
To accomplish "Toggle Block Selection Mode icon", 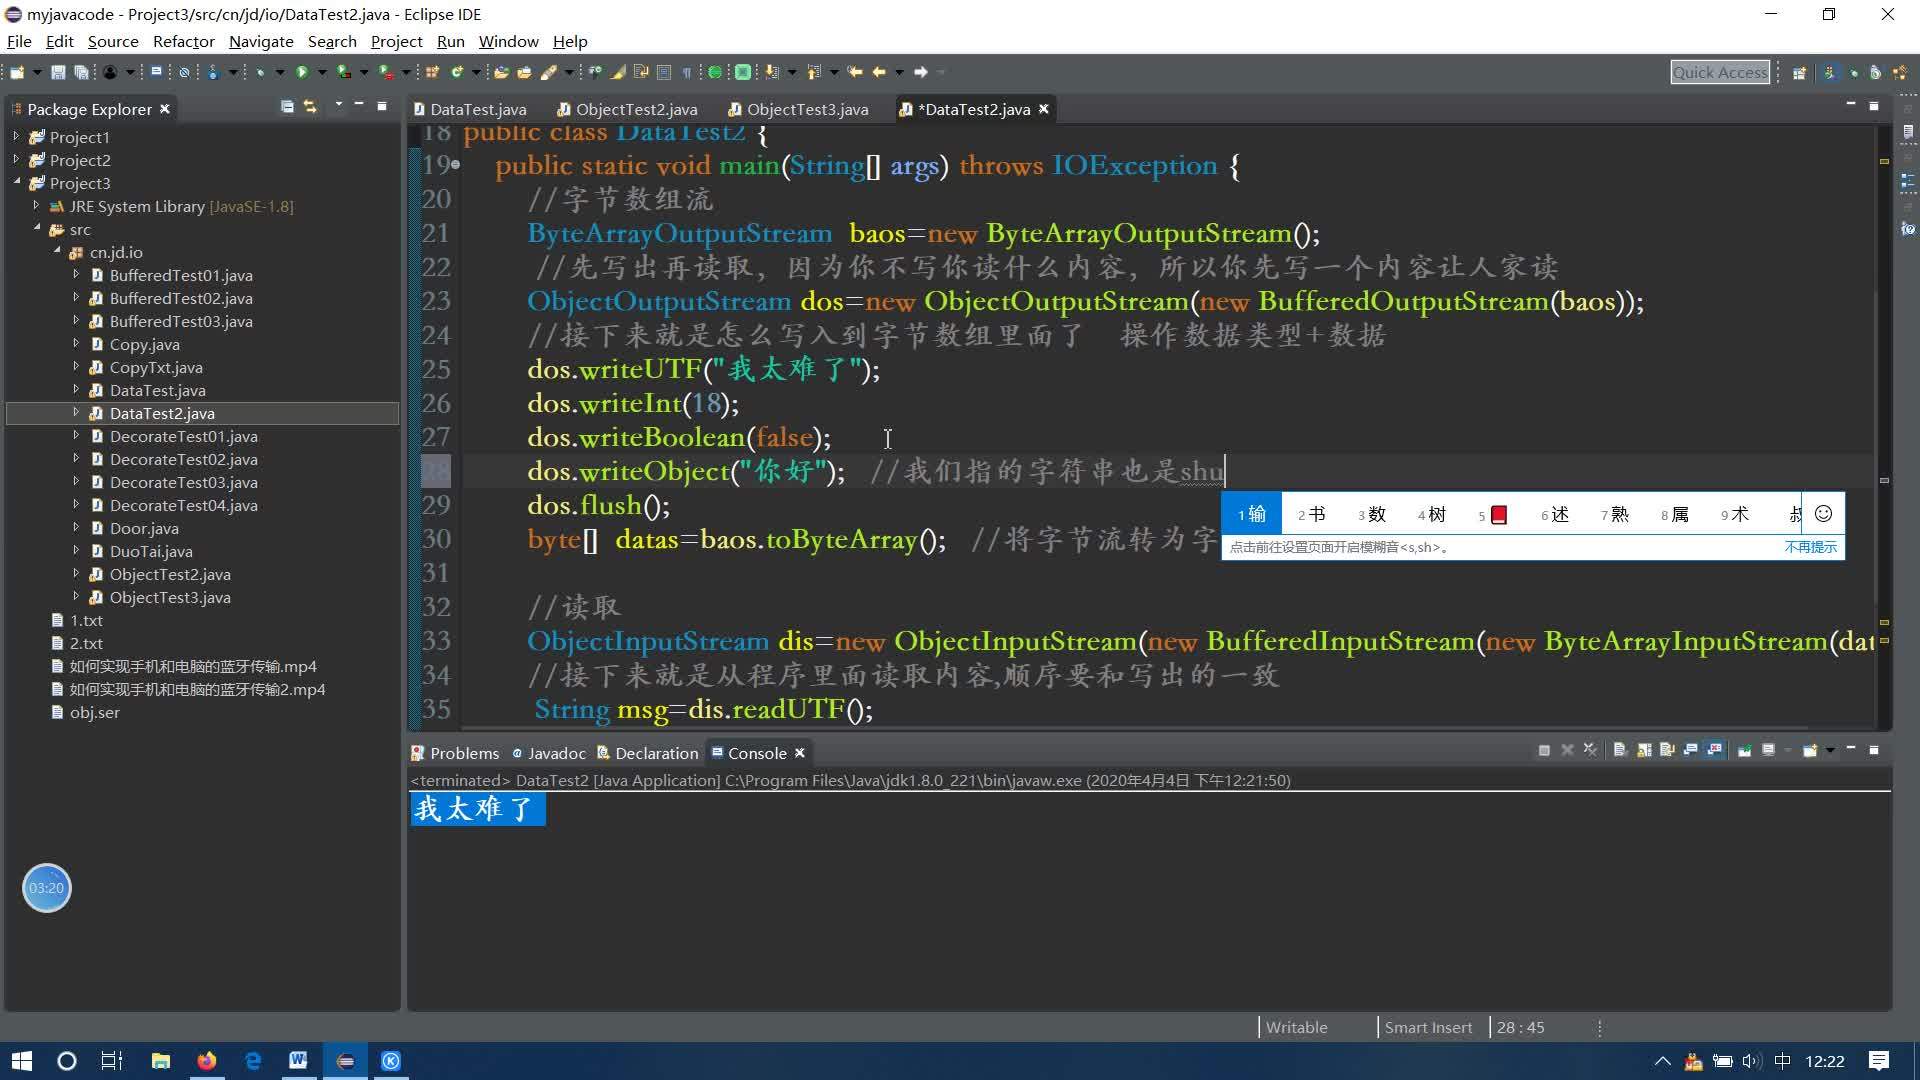I will (664, 72).
